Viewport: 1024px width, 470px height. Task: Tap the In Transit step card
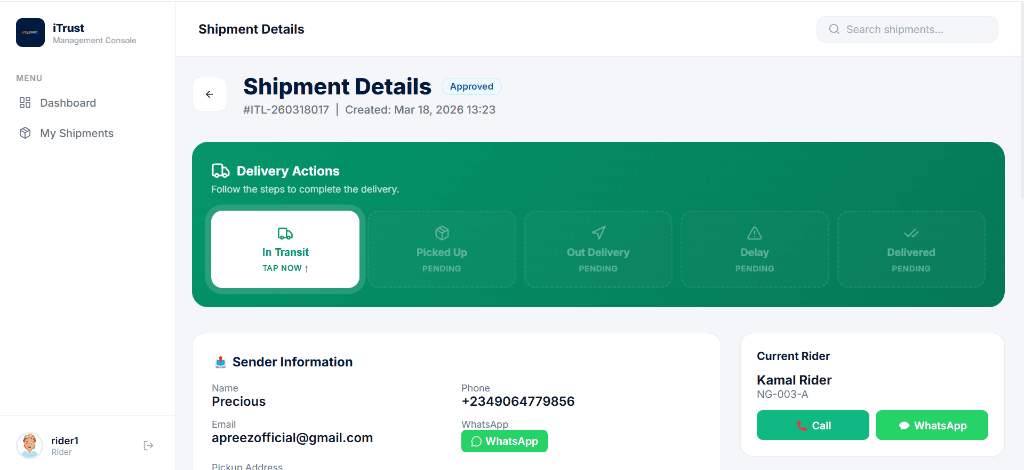(285, 249)
